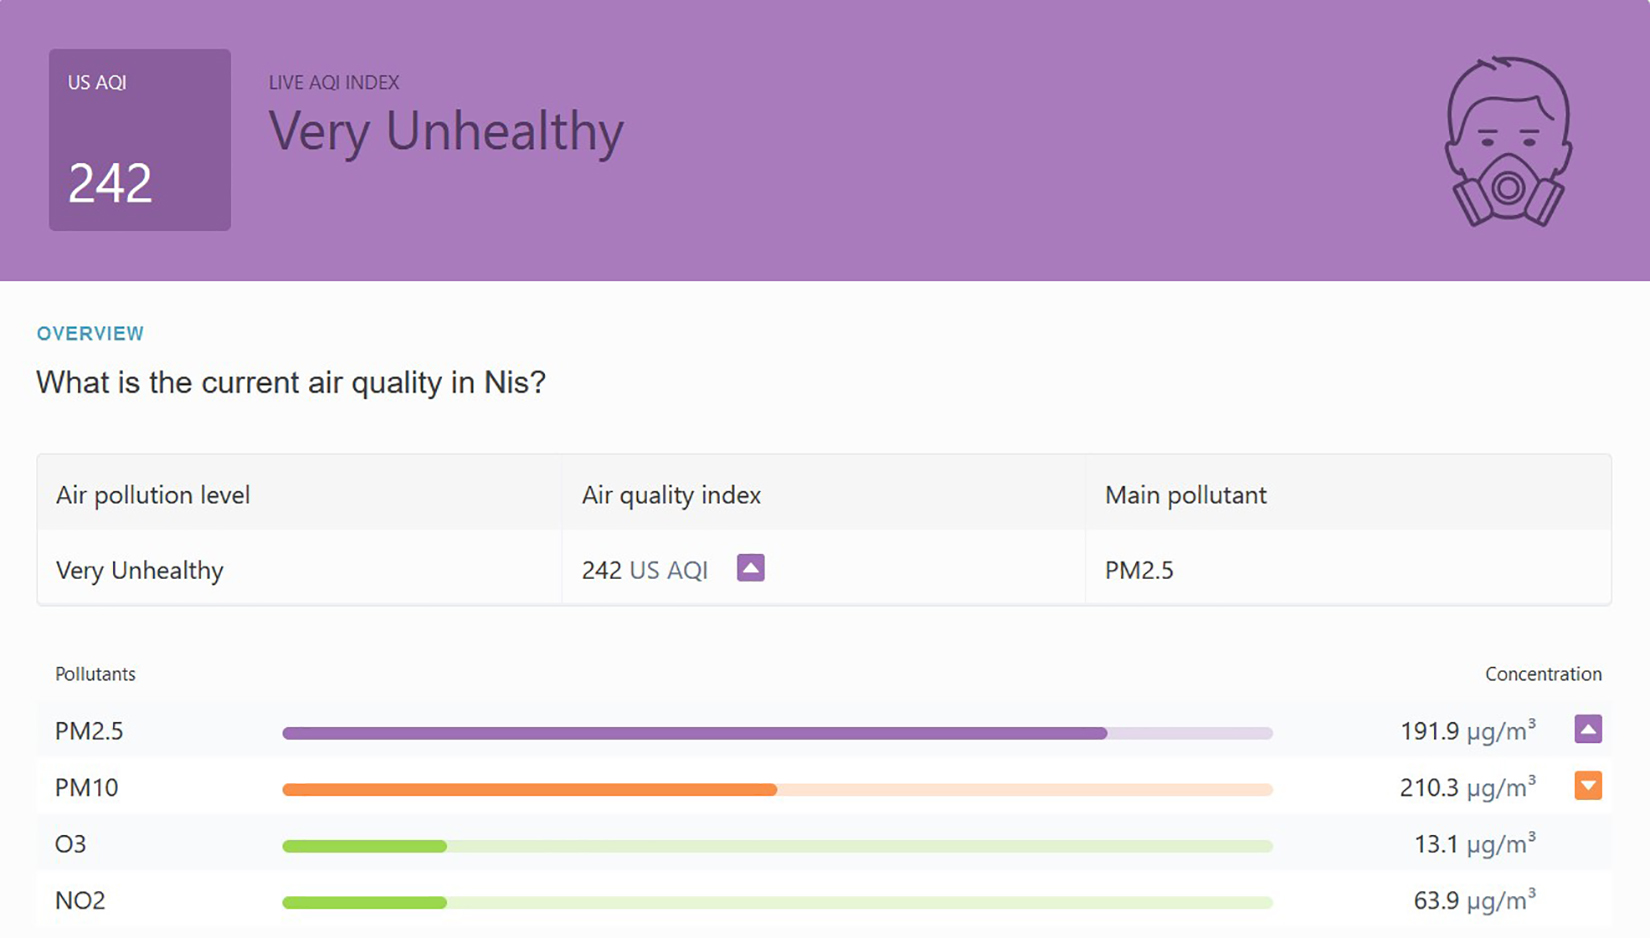Select the PM2.5 pollutant row label
Viewport: 1650px width, 938px height.
(x=89, y=731)
